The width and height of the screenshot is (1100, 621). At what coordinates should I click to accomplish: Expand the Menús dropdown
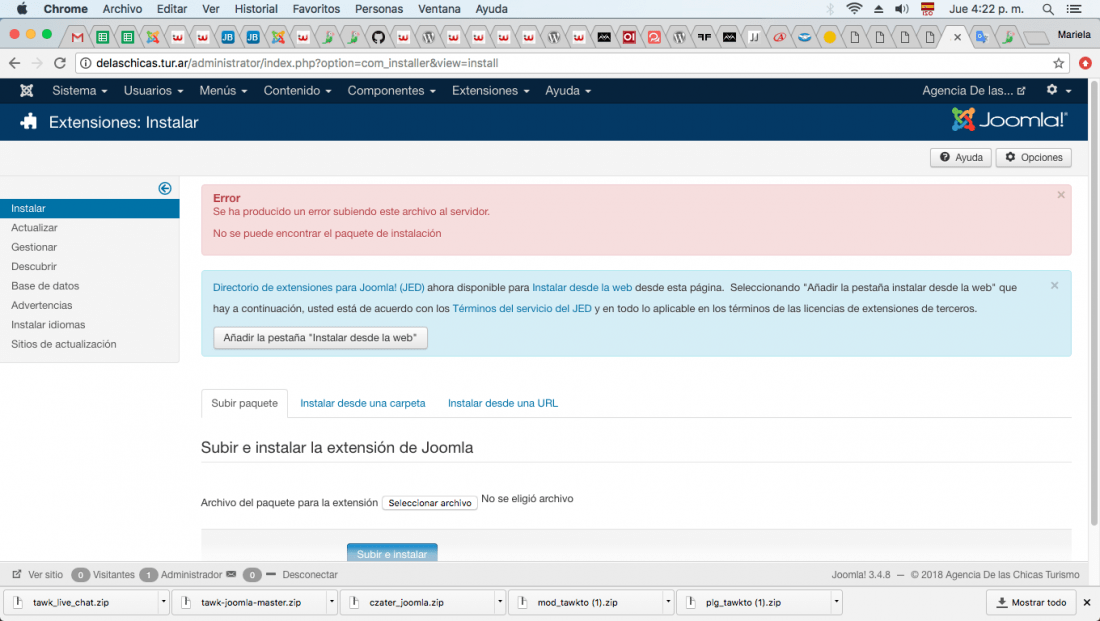tap(223, 91)
